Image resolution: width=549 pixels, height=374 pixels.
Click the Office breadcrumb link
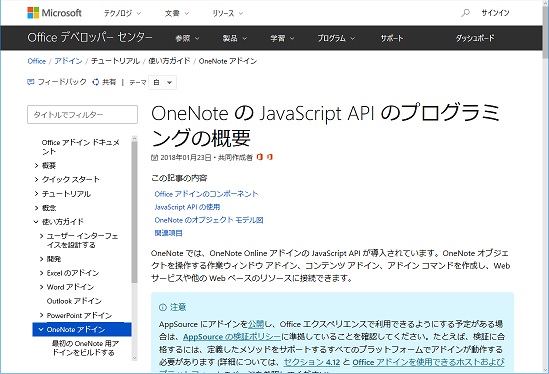[37, 61]
